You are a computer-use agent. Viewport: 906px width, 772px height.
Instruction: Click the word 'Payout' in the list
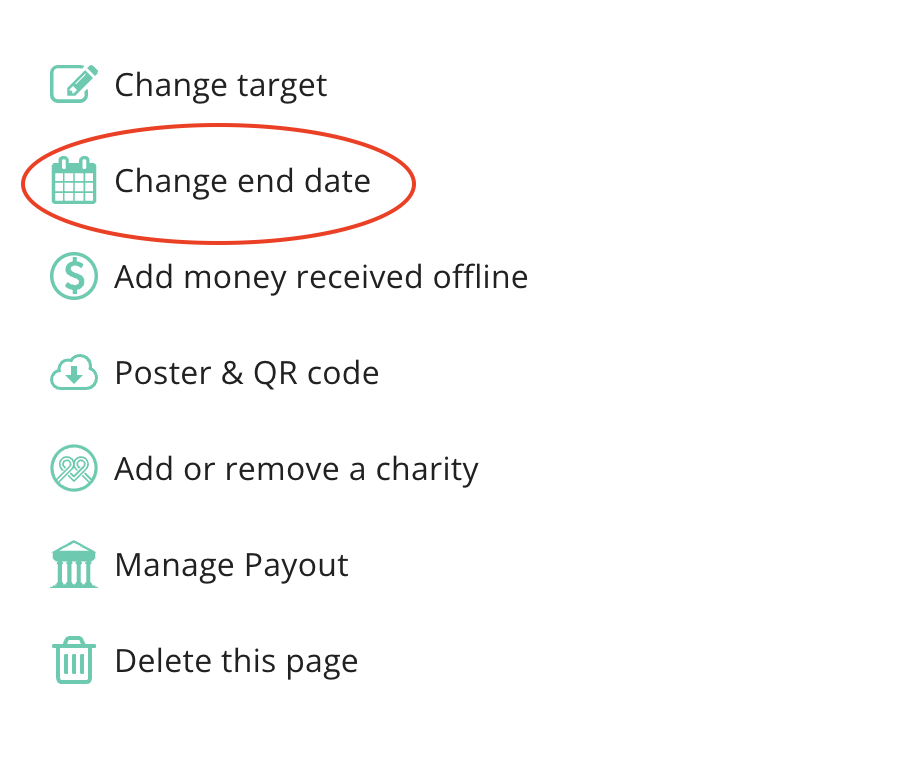(x=296, y=565)
